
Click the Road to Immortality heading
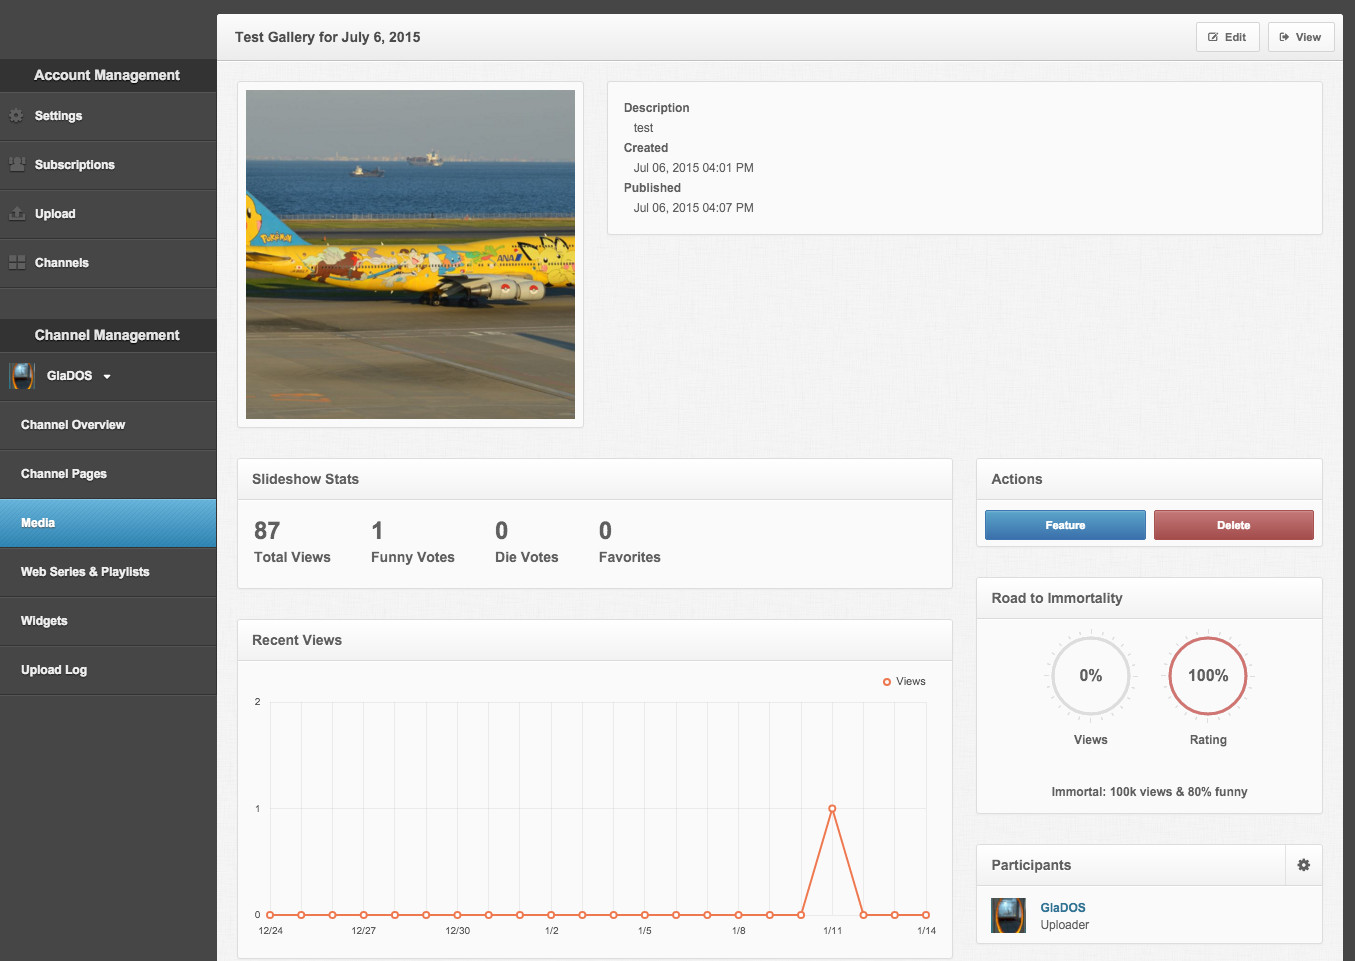click(1057, 598)
